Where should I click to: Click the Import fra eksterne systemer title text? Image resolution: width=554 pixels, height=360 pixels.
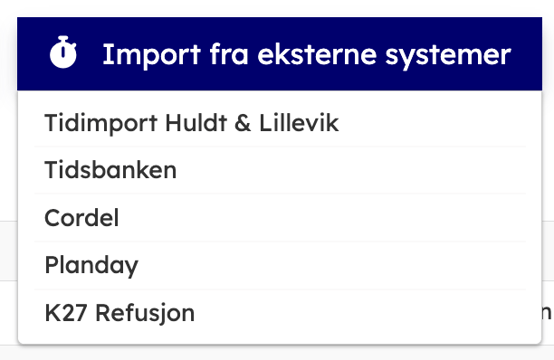[307, 55]
